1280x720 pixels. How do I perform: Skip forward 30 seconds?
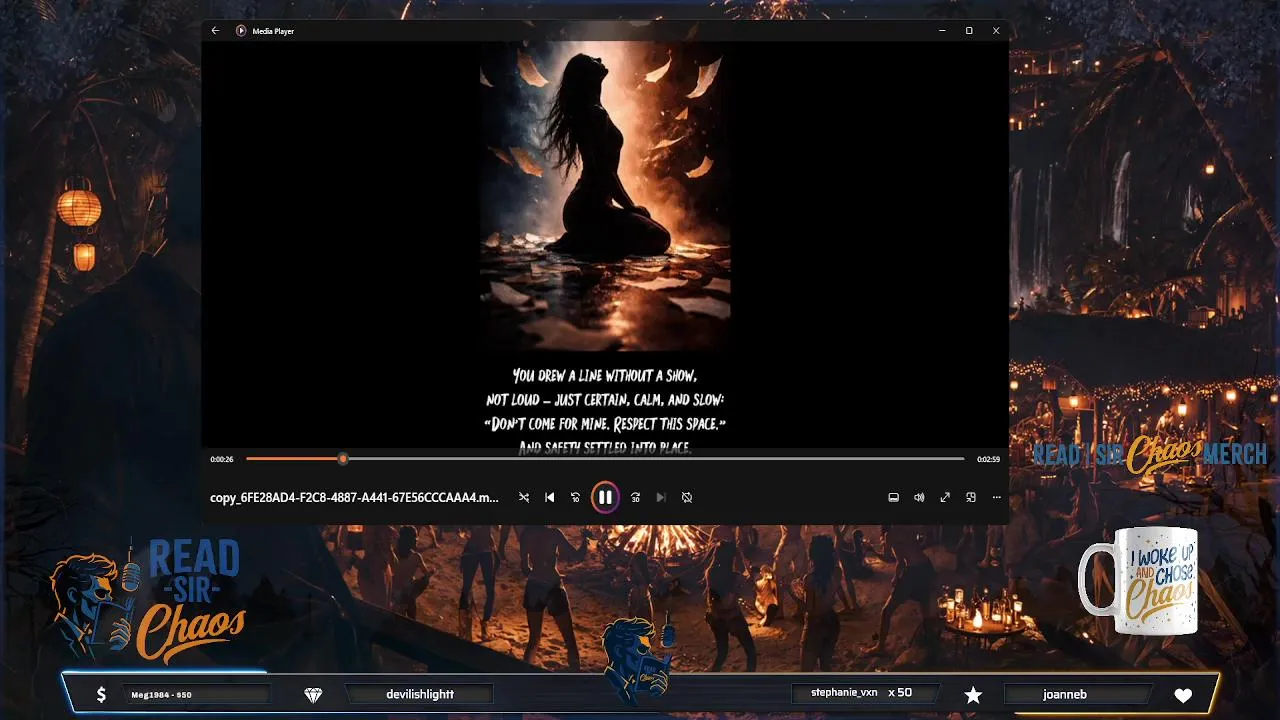[x=635, y=497]
